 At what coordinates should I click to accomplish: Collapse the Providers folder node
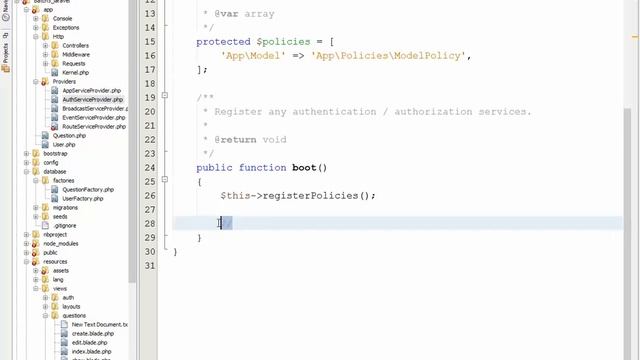tap(36, 82)
